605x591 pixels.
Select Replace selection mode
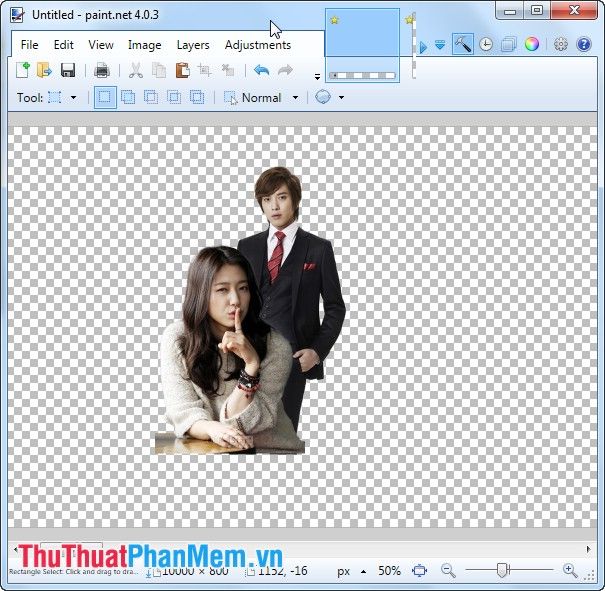[x=105, y=97]
